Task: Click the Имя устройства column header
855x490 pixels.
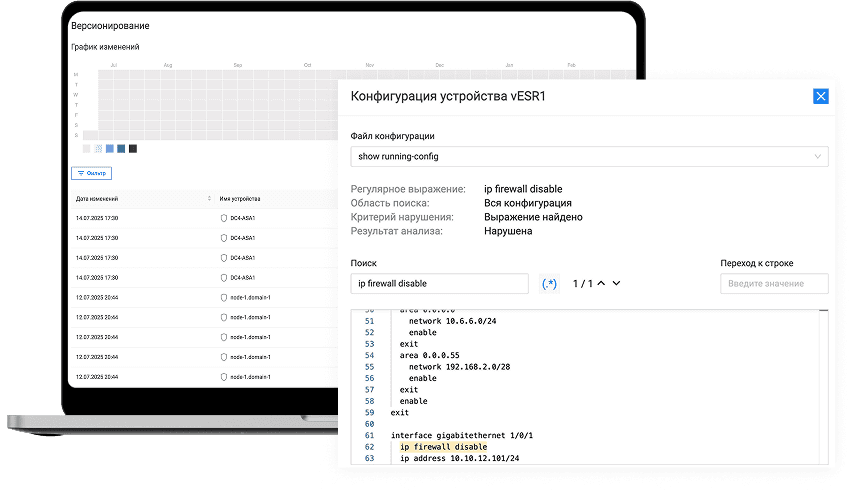Action: point(240,198)
